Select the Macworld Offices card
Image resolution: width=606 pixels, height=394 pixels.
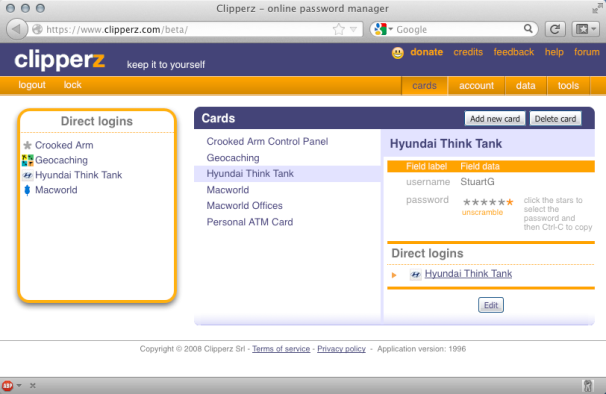click(x=244, y=206)
